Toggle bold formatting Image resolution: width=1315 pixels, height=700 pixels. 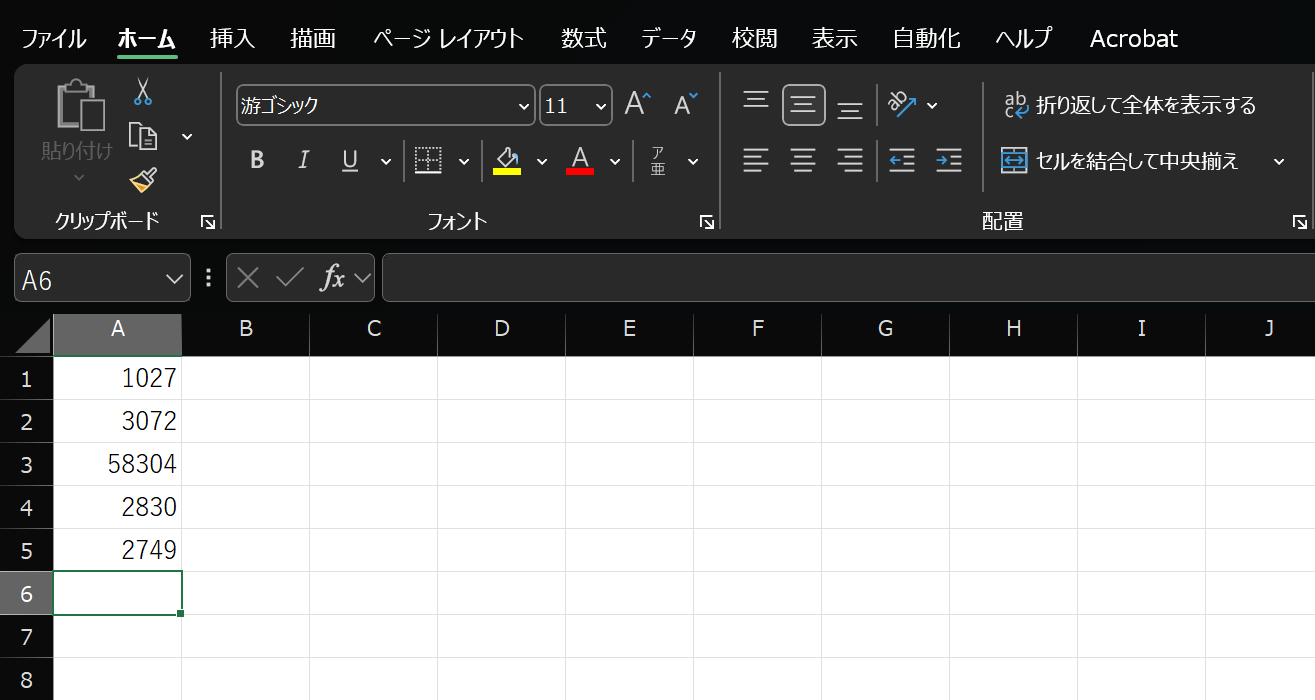click(257, 160)
